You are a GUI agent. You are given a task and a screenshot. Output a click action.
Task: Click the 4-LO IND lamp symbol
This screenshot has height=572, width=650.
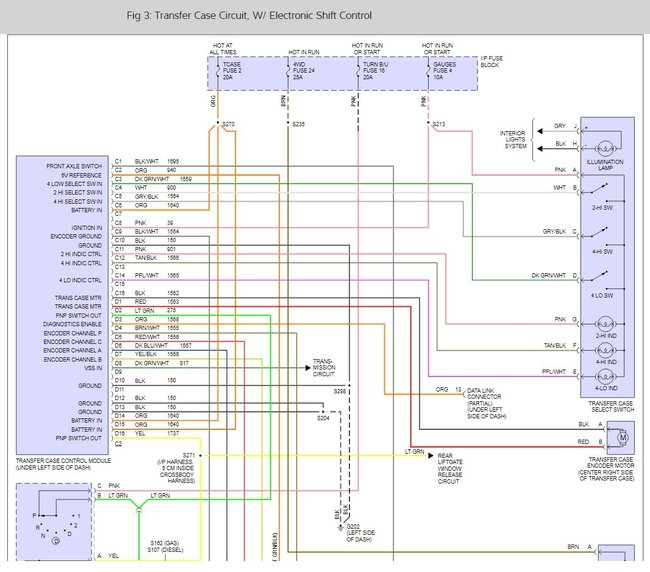coord(606,376)
